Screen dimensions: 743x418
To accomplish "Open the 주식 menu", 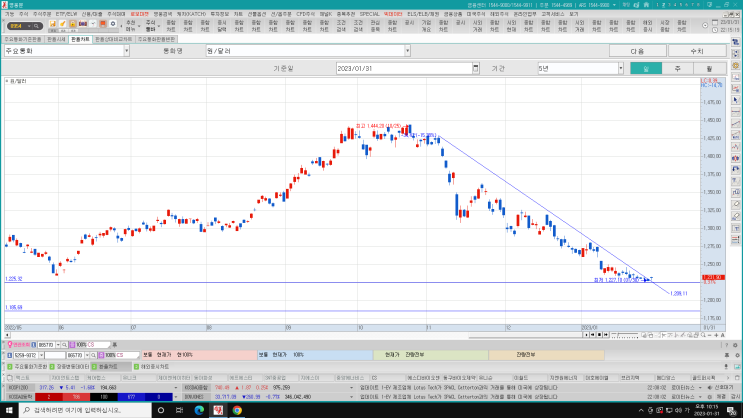I will tap(23, 14).
